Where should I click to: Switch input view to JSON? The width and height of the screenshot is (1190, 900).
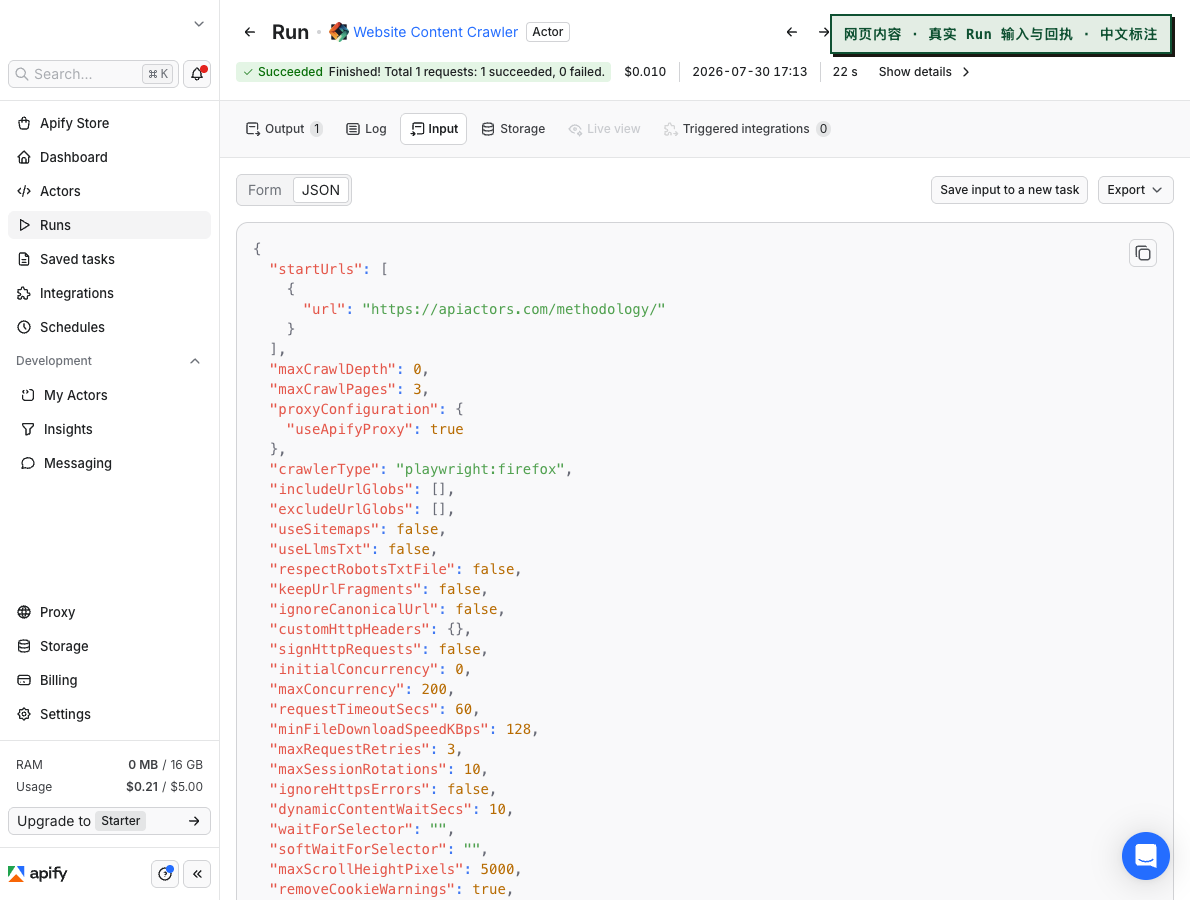pyautogui.click(x=321, y=190)
